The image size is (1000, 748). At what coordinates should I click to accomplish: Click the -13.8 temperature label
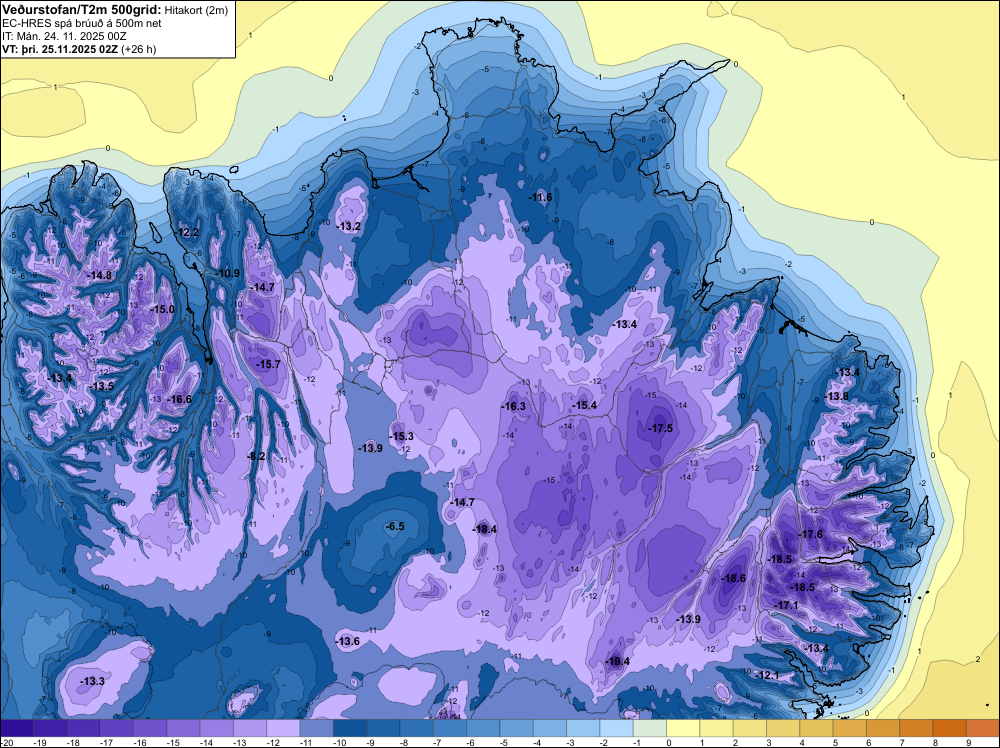coord(837,396)
